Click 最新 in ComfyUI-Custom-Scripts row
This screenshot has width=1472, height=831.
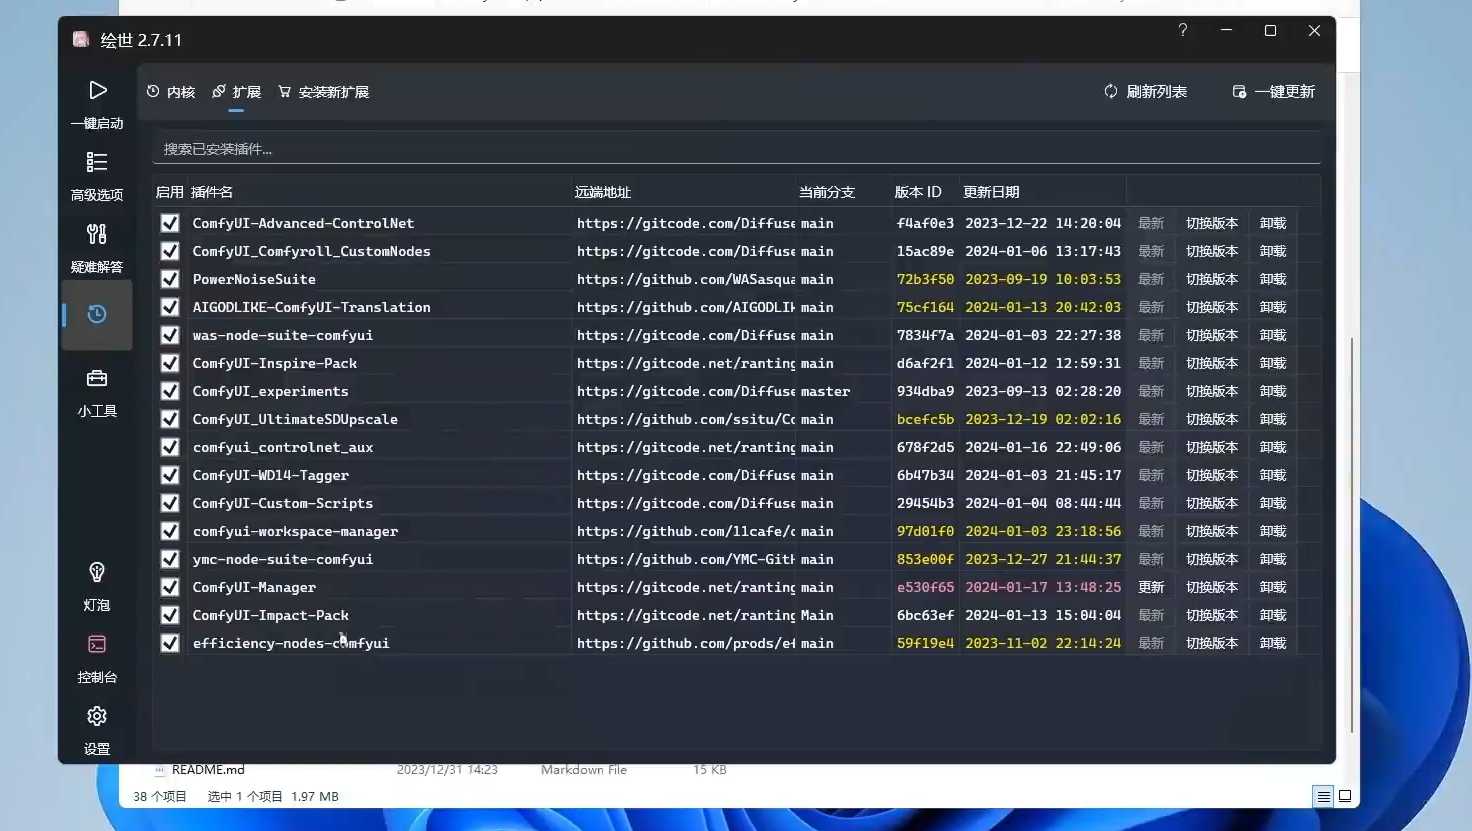(1151, 503)
